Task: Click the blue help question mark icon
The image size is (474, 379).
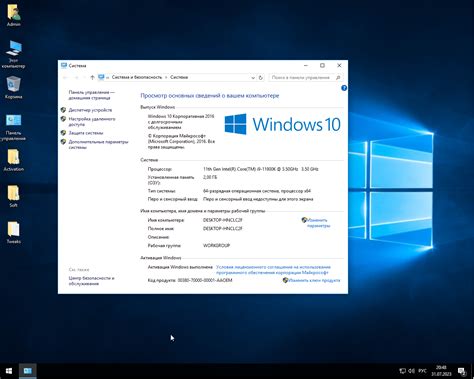Action: 344,88
